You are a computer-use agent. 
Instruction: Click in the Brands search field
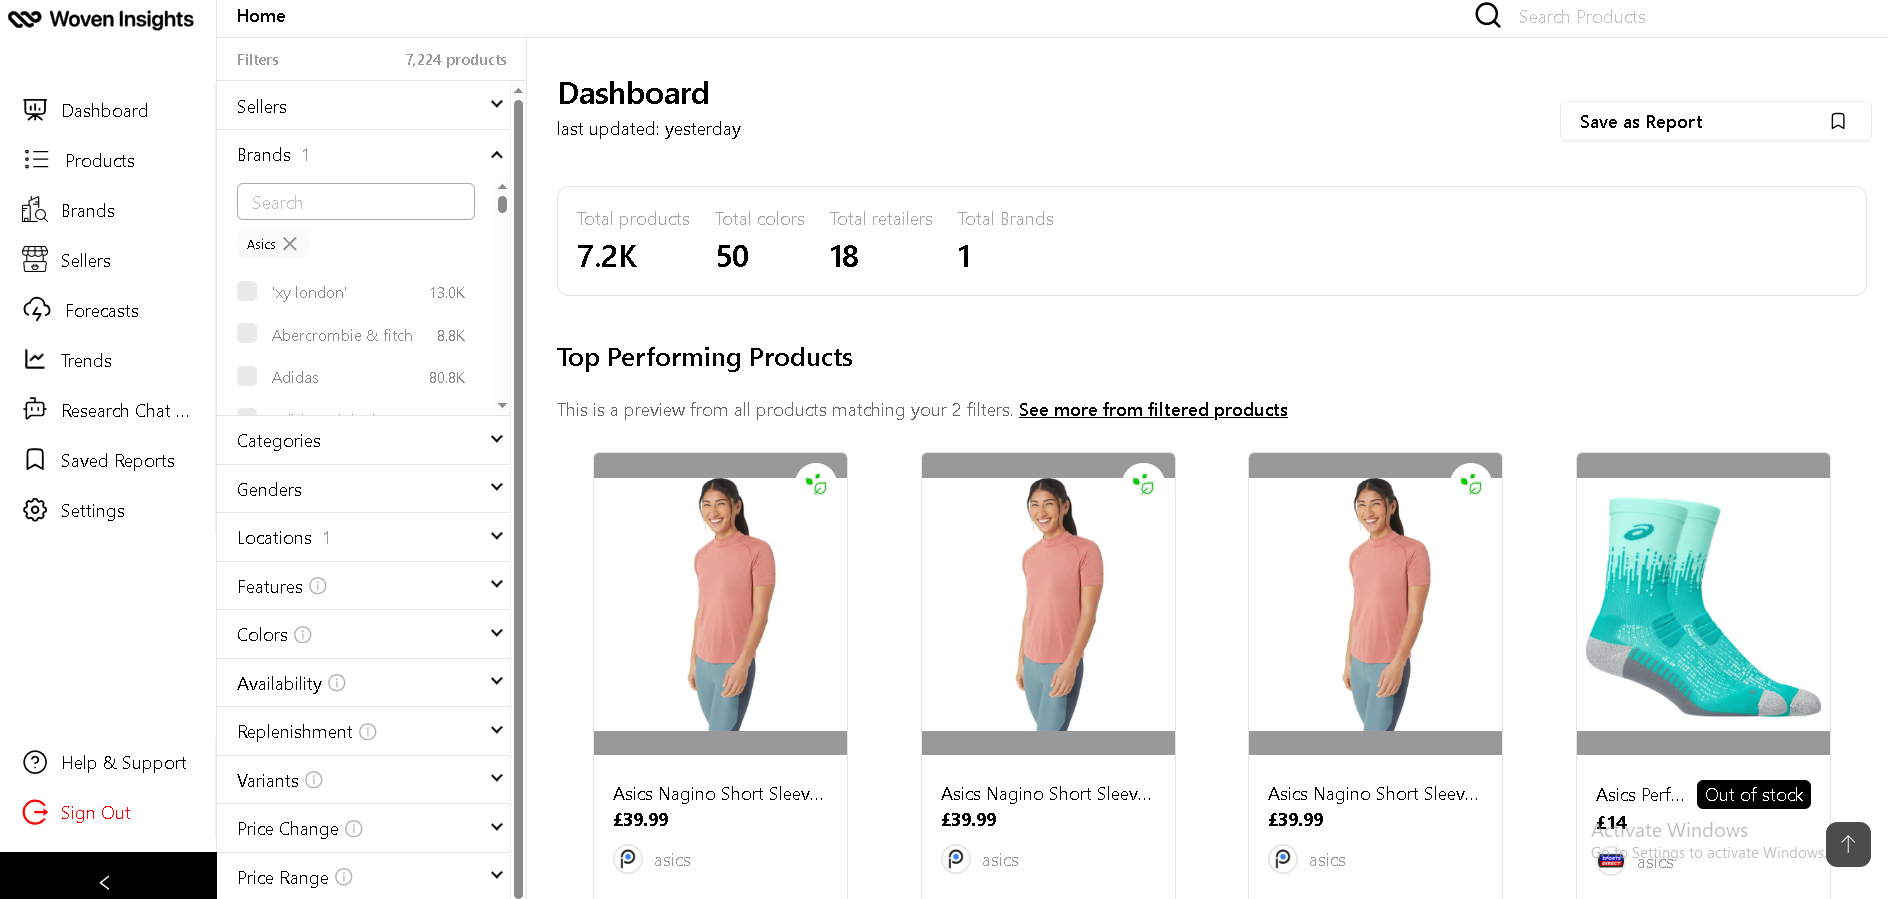pos(356,202)
